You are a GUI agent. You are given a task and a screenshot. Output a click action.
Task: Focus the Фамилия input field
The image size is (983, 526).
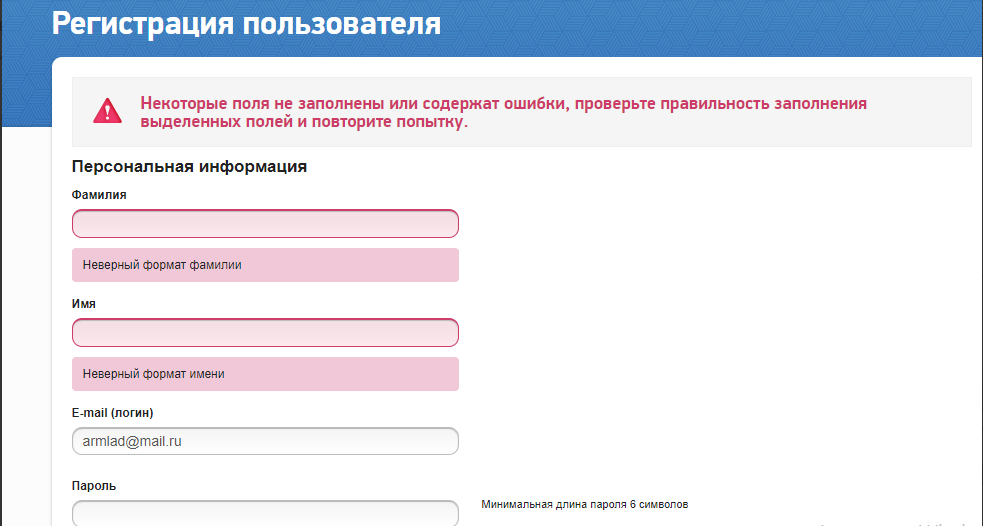click(x=265, y=224)
